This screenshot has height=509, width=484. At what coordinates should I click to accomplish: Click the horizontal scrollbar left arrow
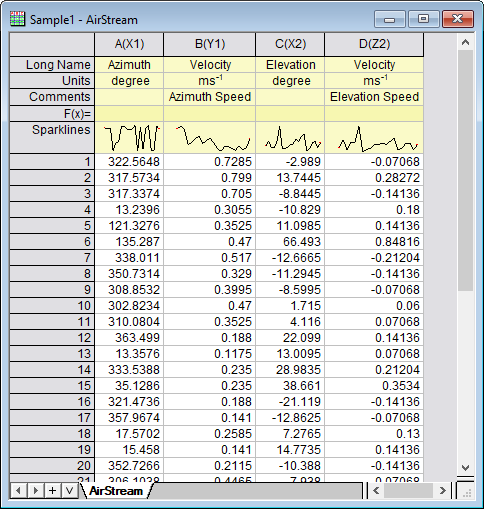[x=376, y=491]
